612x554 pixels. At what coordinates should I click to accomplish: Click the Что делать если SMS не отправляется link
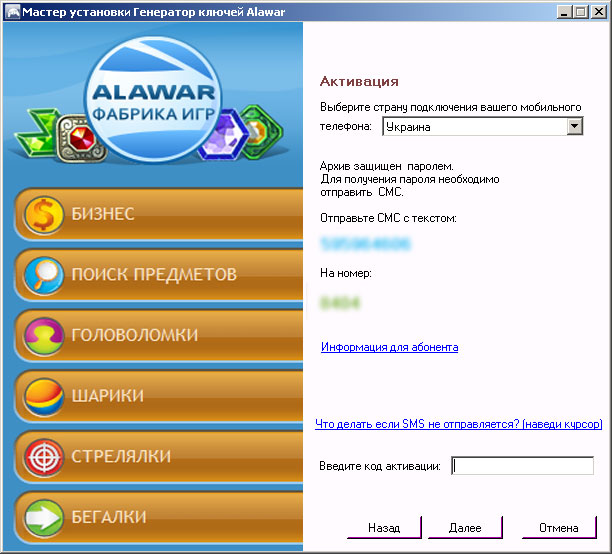pyautogui.click(x=458, y=424)
